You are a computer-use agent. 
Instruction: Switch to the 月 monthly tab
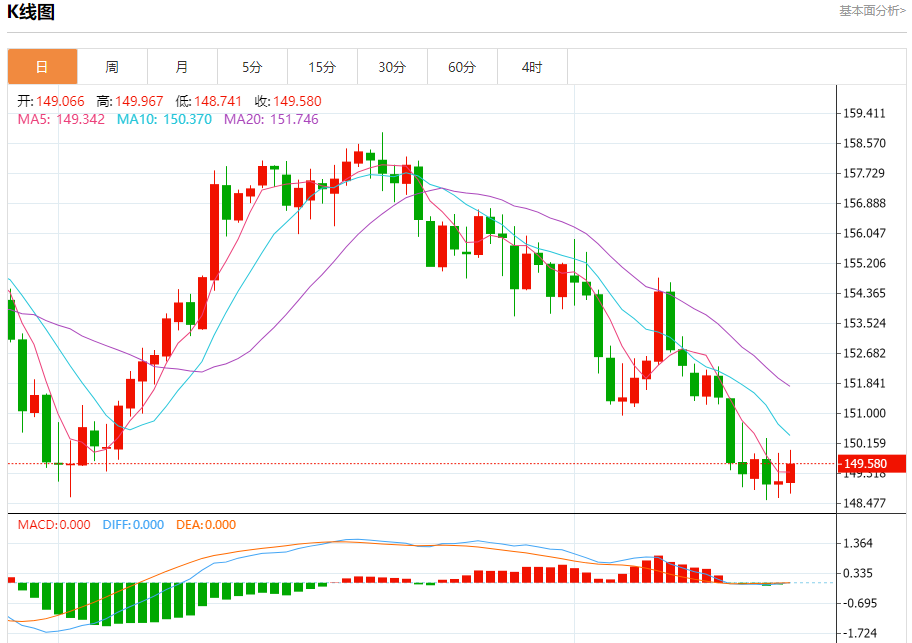pyautogui.click(x=182, y=67)
